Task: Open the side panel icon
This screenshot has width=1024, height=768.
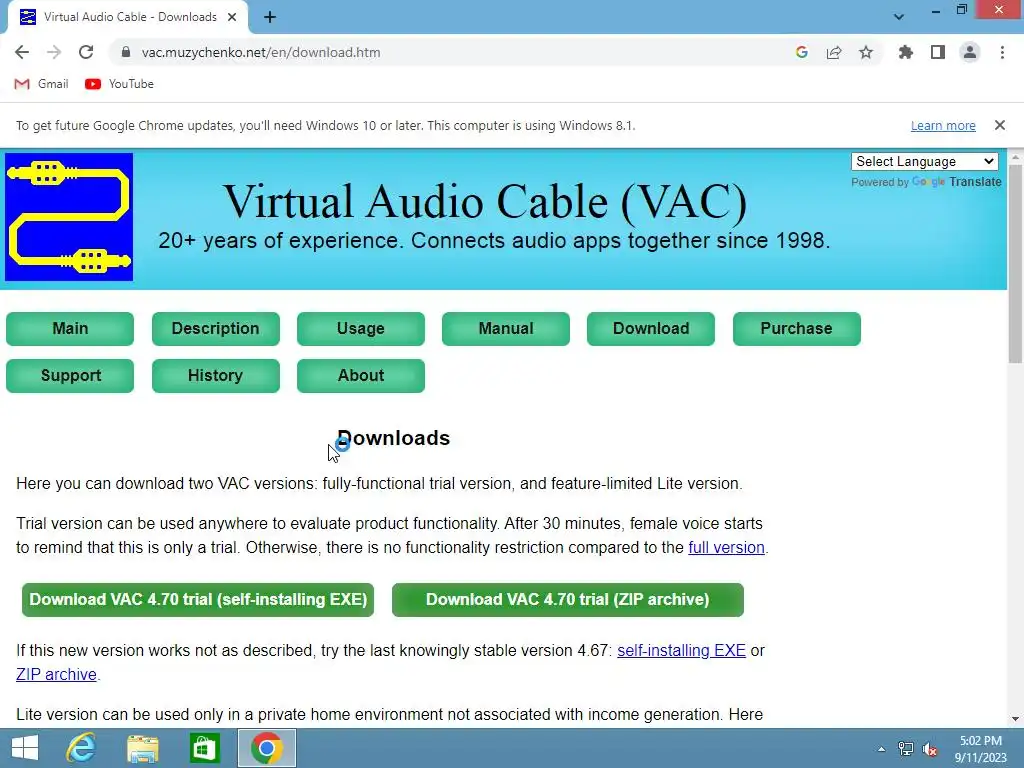Action: click(x=938, y=52)
